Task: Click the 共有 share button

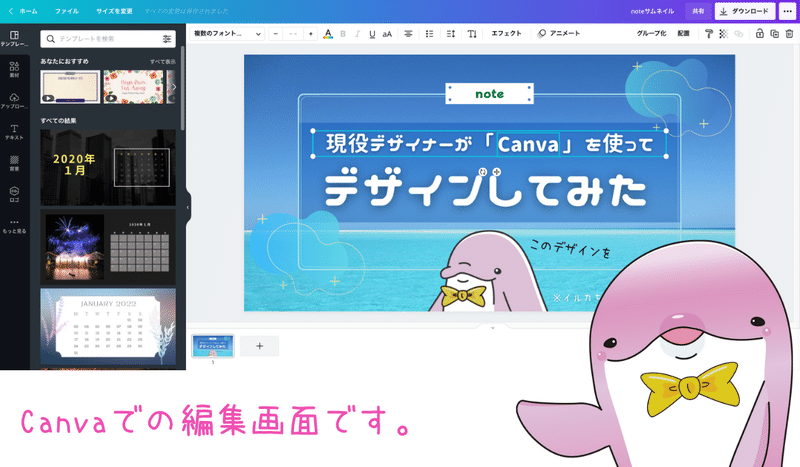Action: (x=698, y=11)
